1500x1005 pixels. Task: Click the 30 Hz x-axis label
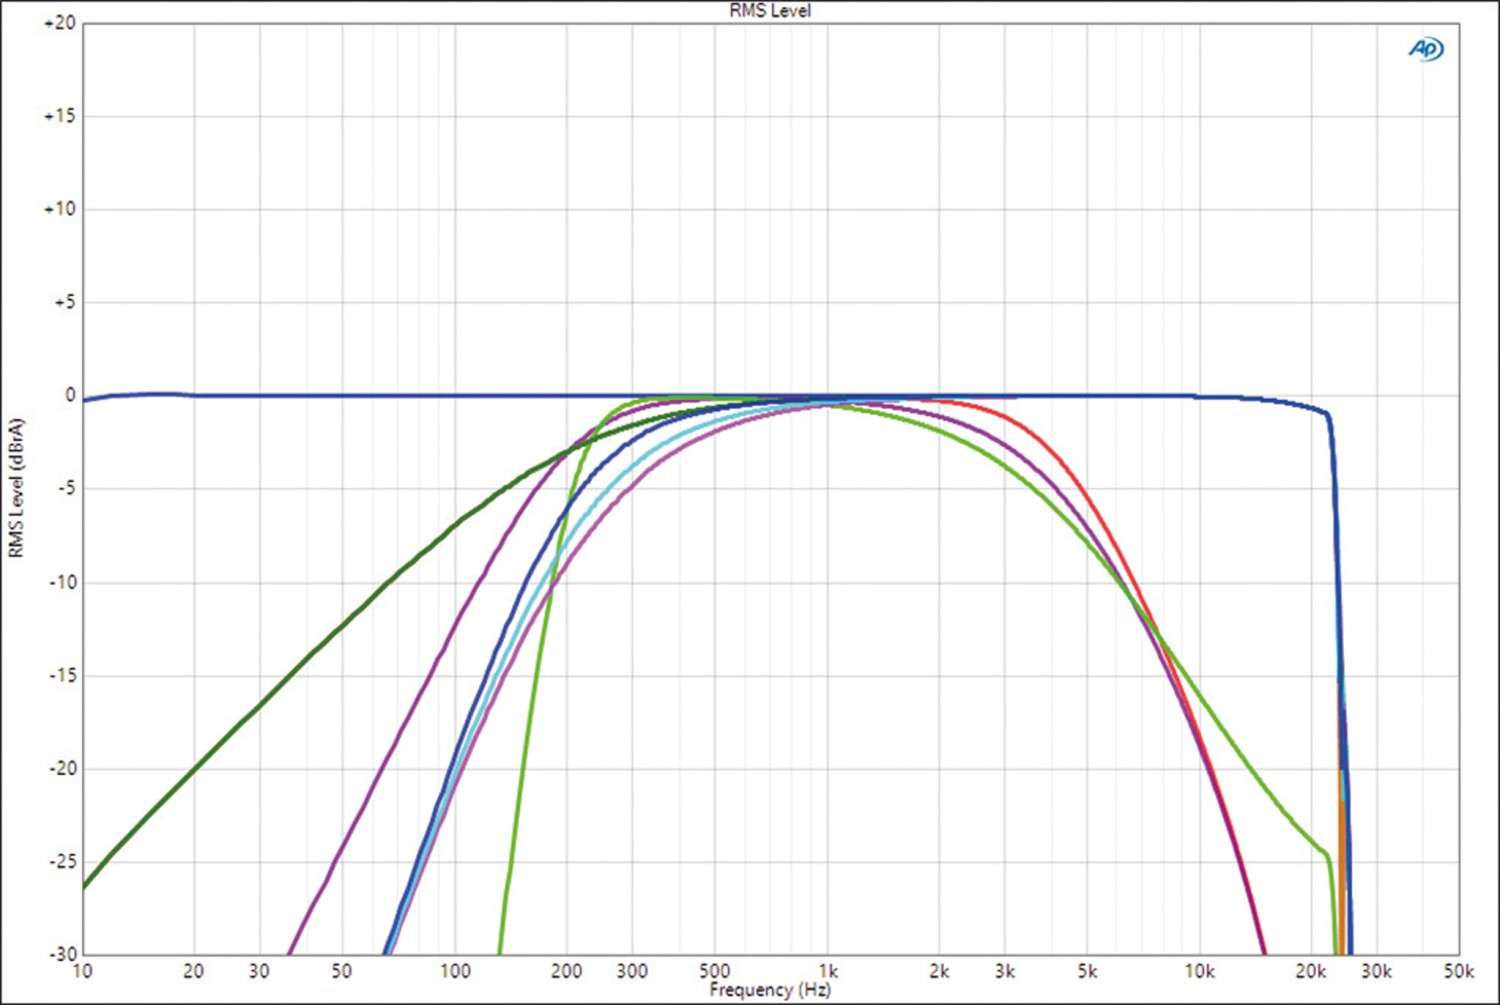pos(259,971)
